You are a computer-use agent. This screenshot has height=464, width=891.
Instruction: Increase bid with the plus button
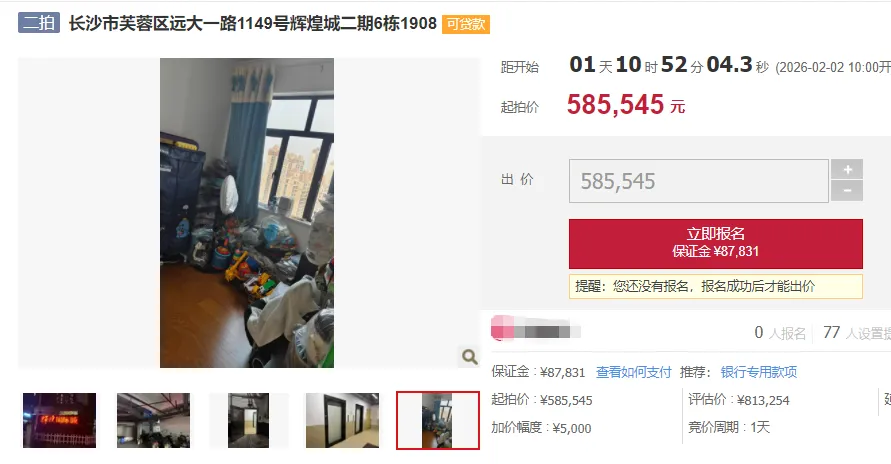(x=847, y=169)
